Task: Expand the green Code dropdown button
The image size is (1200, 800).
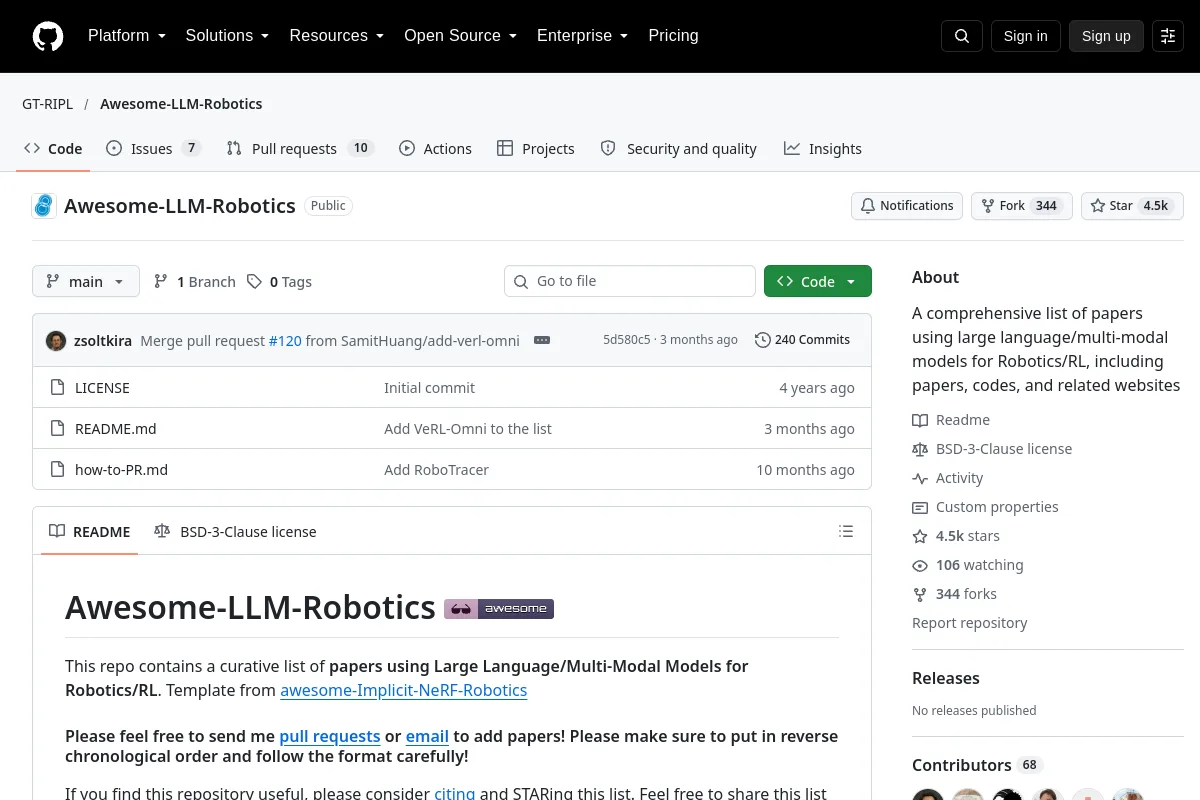Action: click(818, 282)
